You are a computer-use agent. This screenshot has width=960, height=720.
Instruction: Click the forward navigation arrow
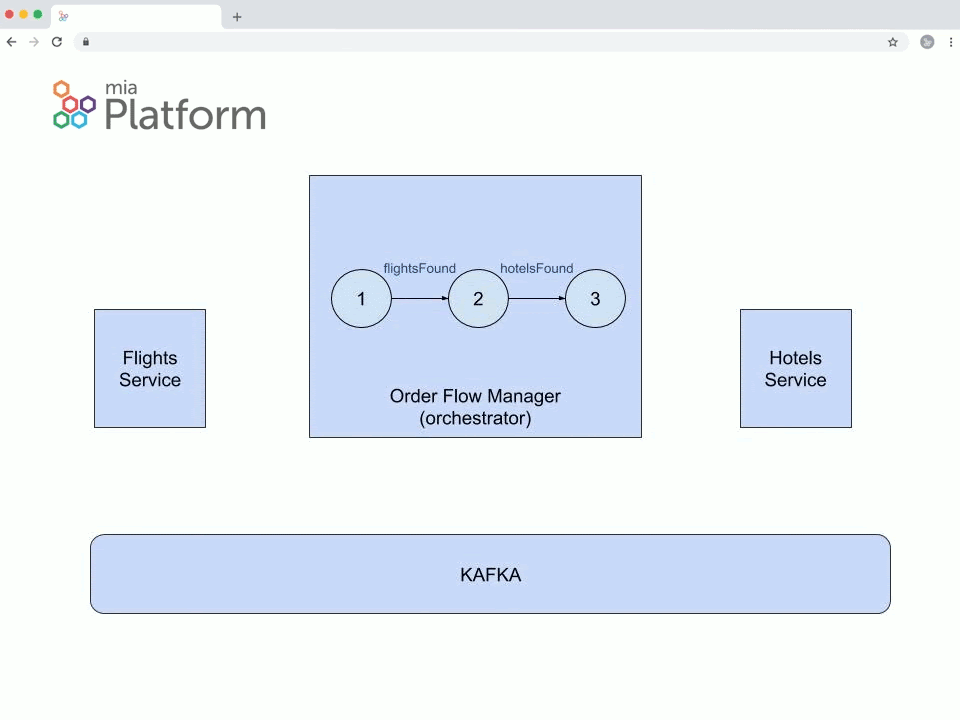point(33,42)
